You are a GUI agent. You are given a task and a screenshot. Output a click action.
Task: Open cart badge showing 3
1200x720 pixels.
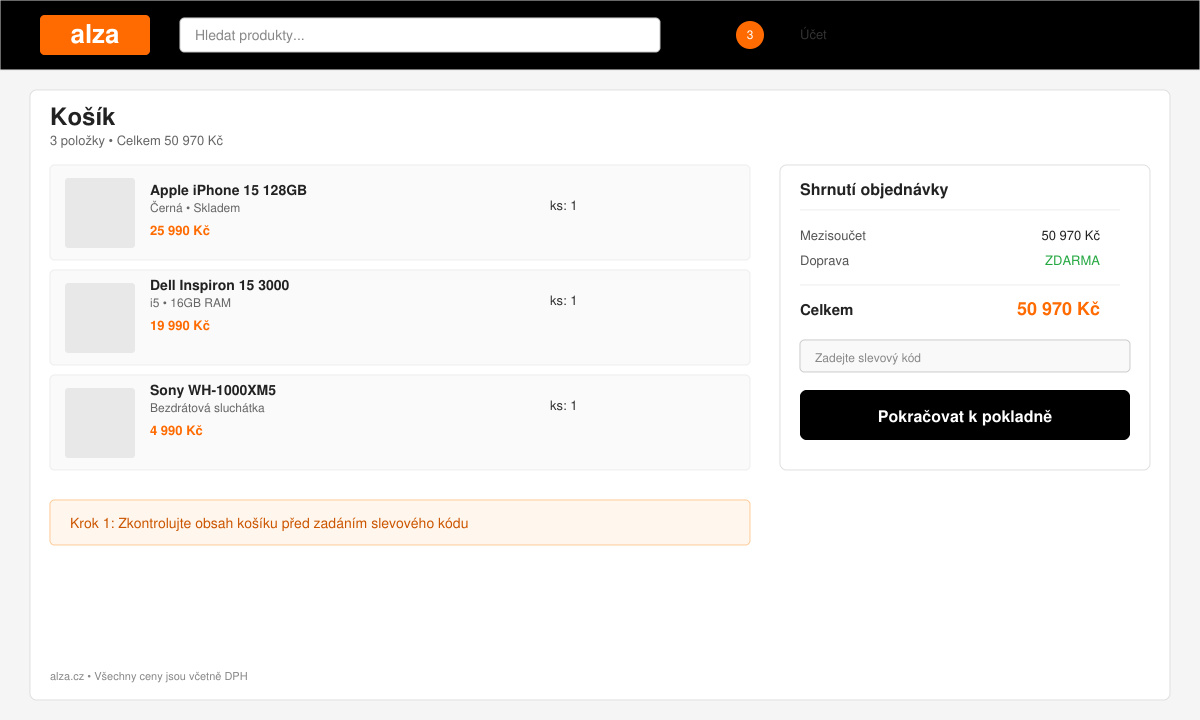(x=750, y=35)
